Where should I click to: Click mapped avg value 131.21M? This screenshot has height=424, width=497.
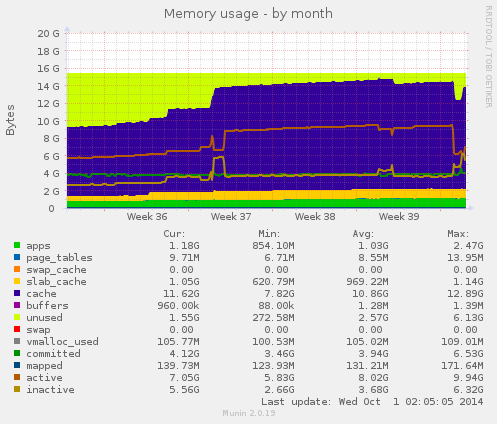click(x=367, y=366)
